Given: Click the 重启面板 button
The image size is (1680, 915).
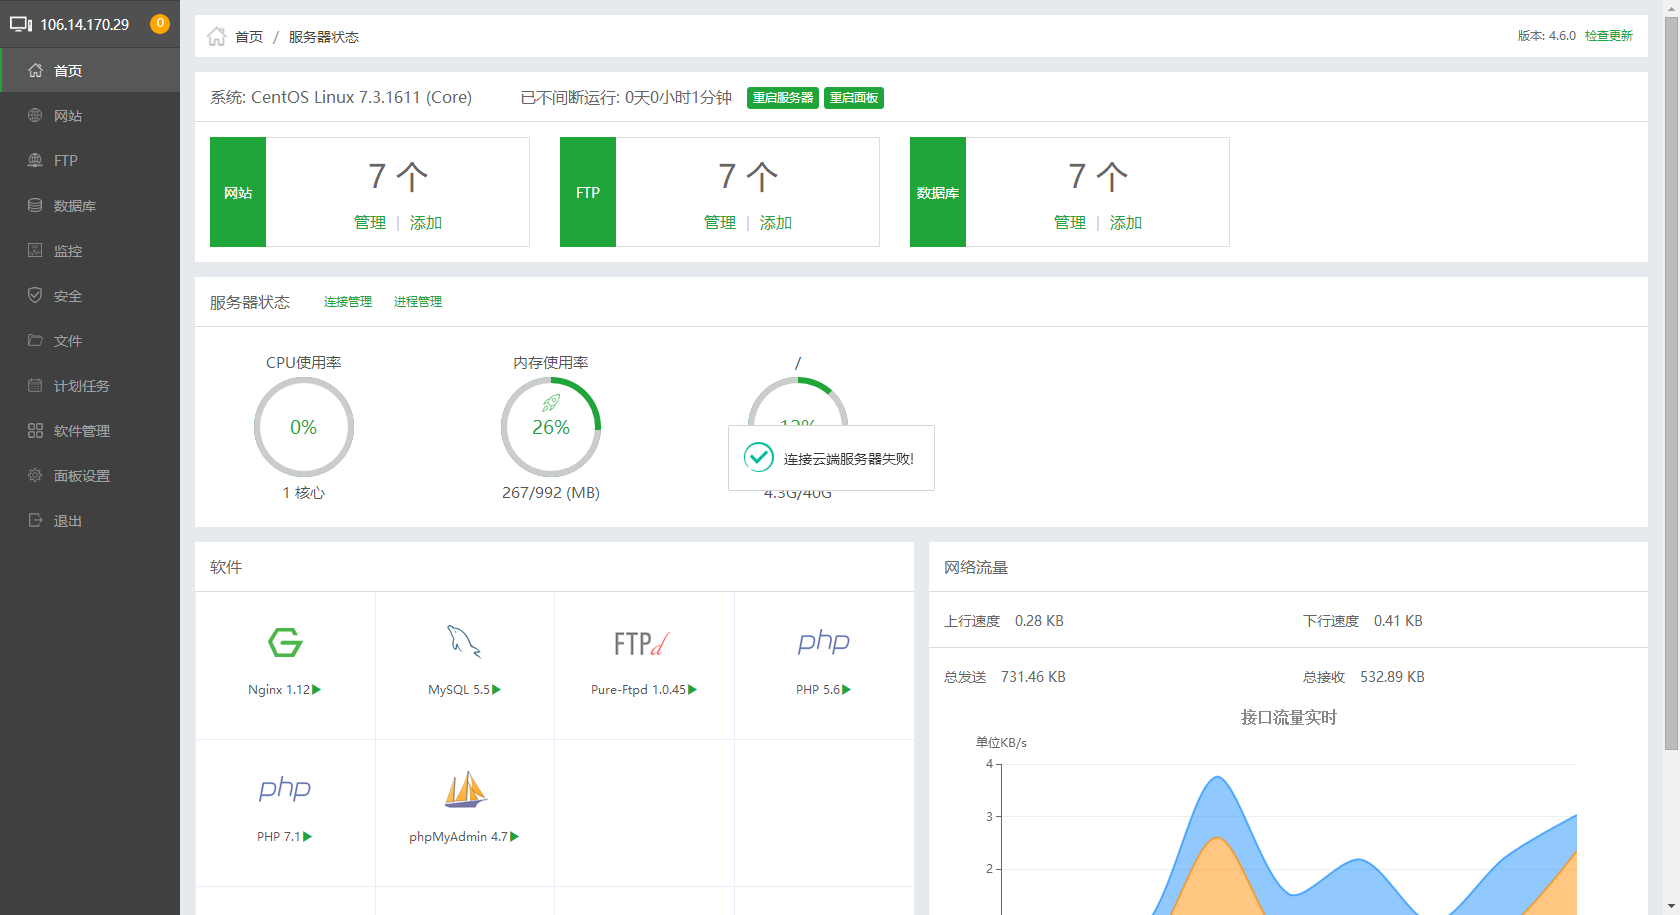Looking at the screenshot, I should pyautogui.click(x=854, y=98).
